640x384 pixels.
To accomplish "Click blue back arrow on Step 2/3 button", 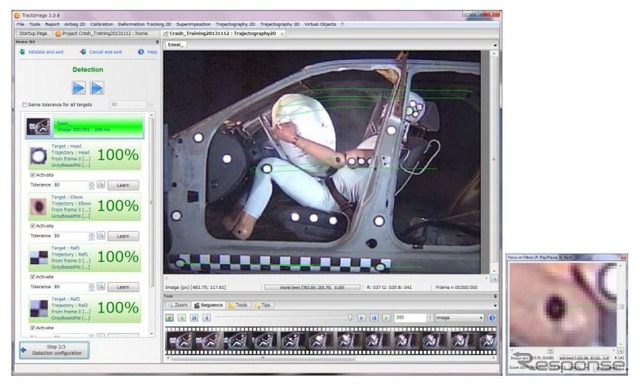I will click(x=24, y=350).
